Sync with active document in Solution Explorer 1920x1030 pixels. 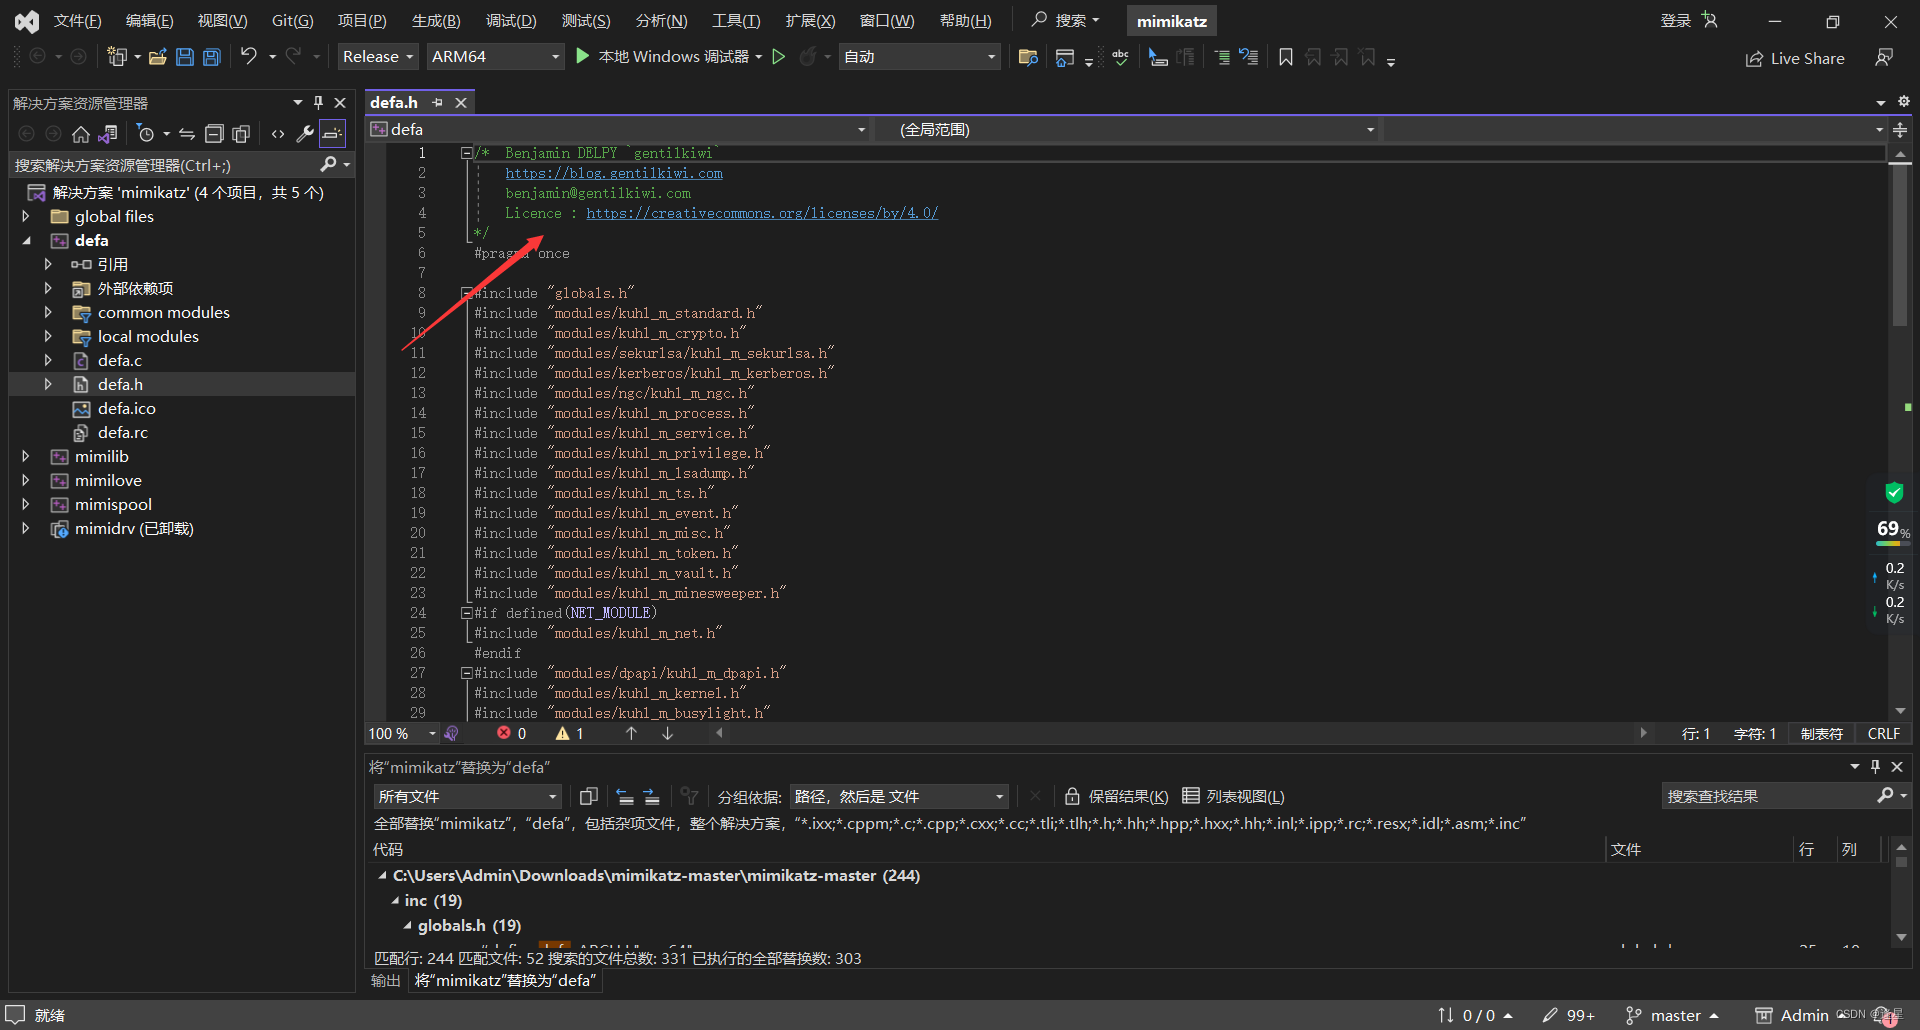coord(187,134)
